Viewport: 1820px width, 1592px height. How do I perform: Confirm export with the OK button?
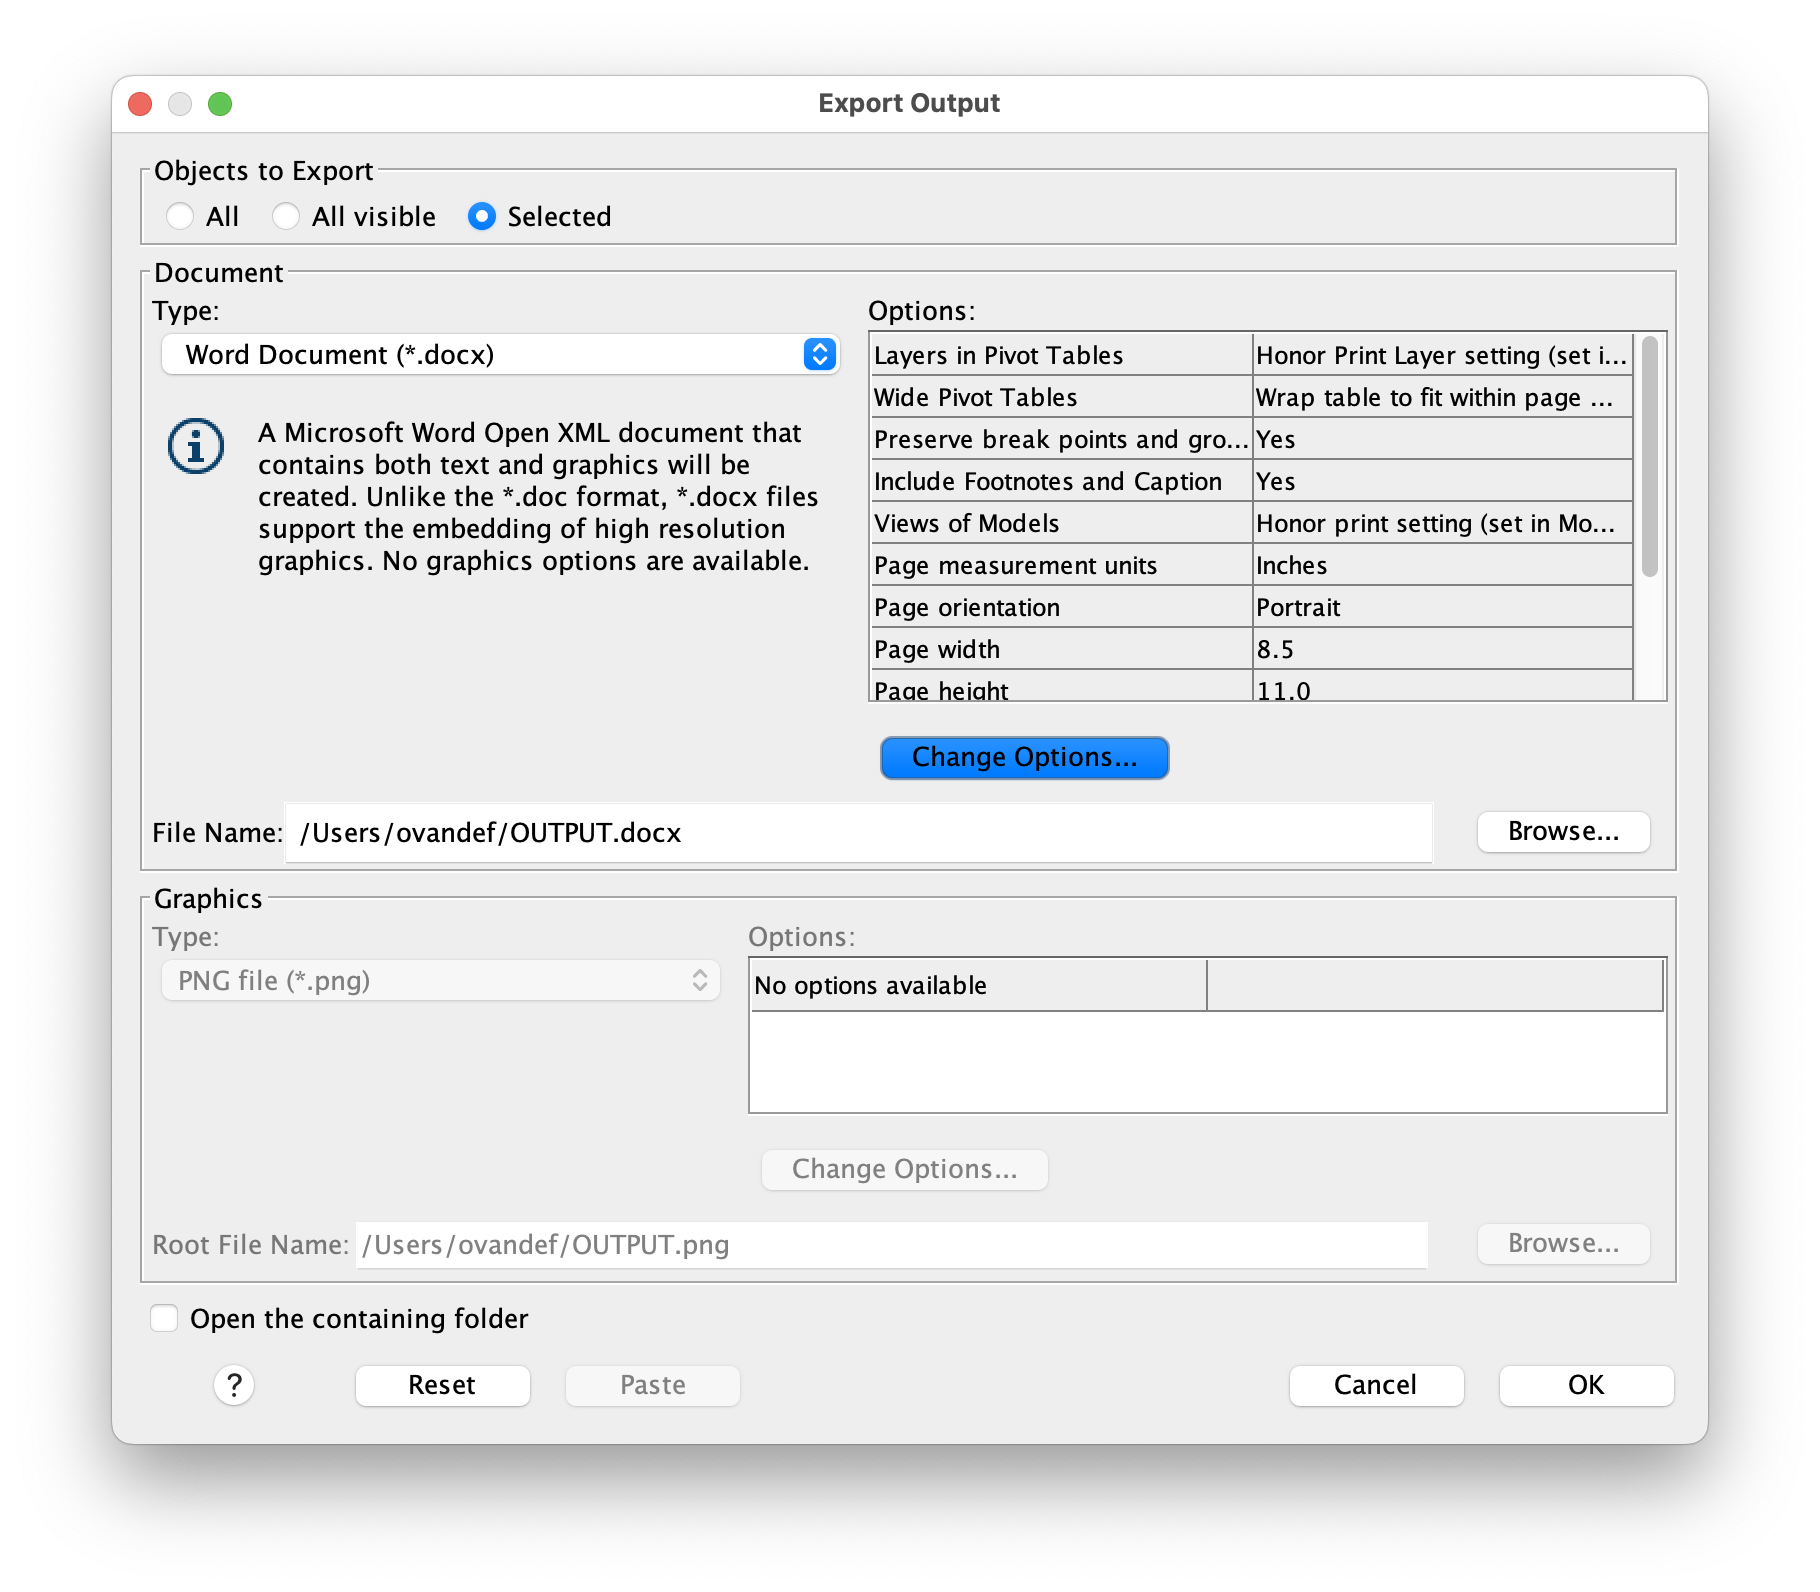pos(1585,1385)
